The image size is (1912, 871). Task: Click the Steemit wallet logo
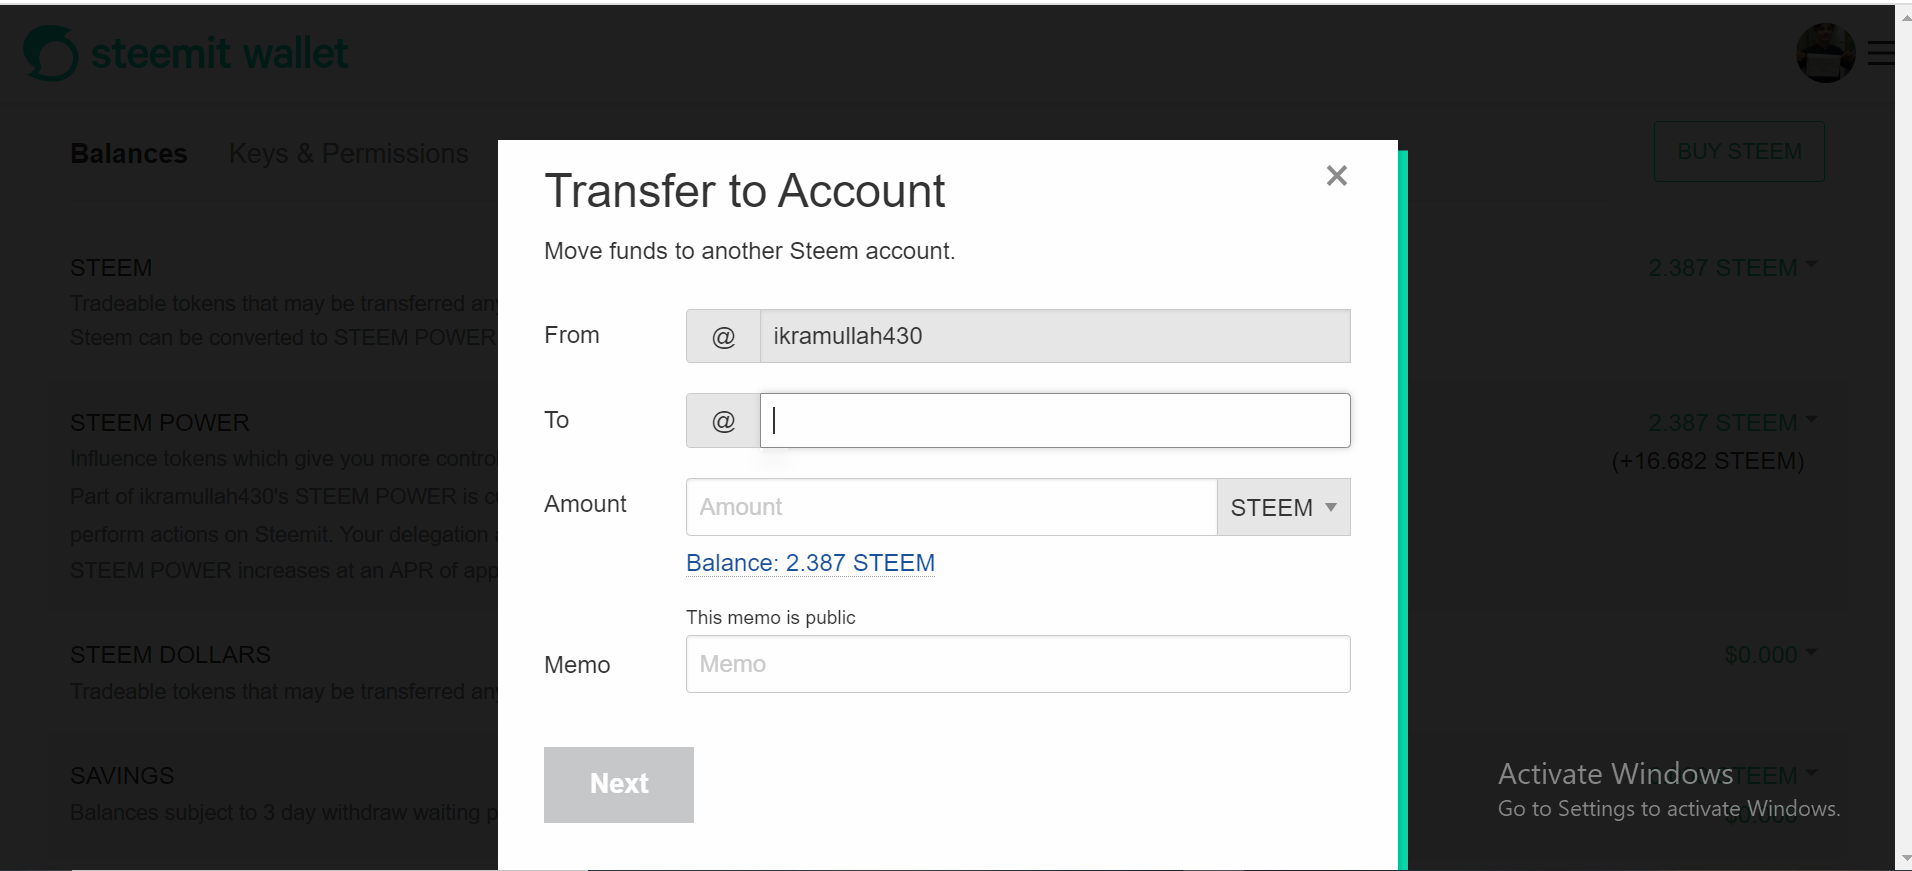186,53
